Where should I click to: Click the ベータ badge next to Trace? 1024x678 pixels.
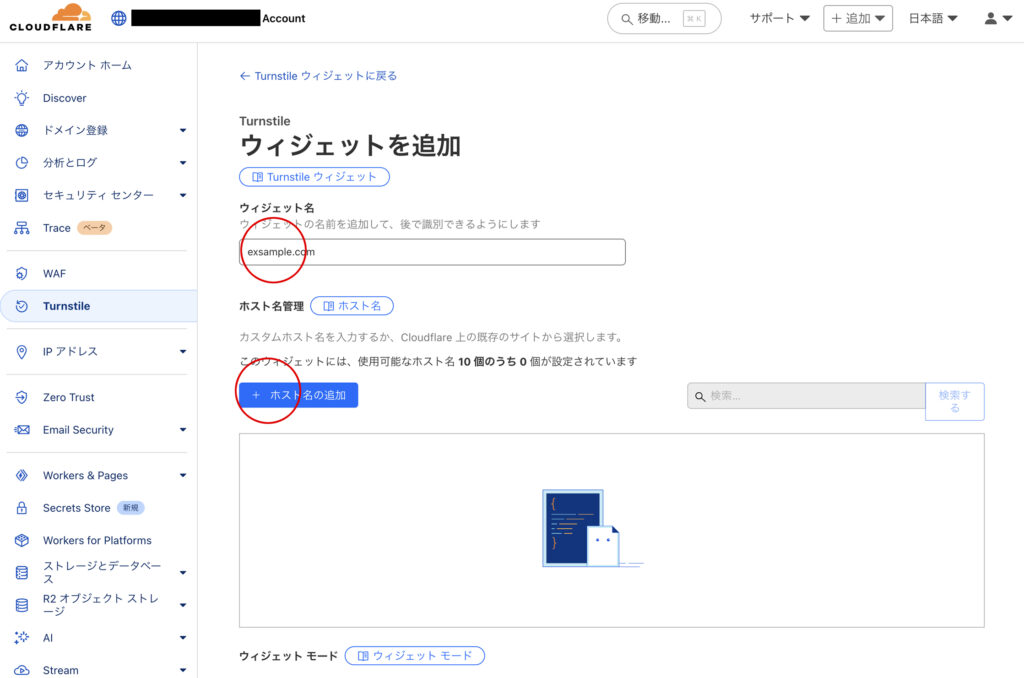95,228
